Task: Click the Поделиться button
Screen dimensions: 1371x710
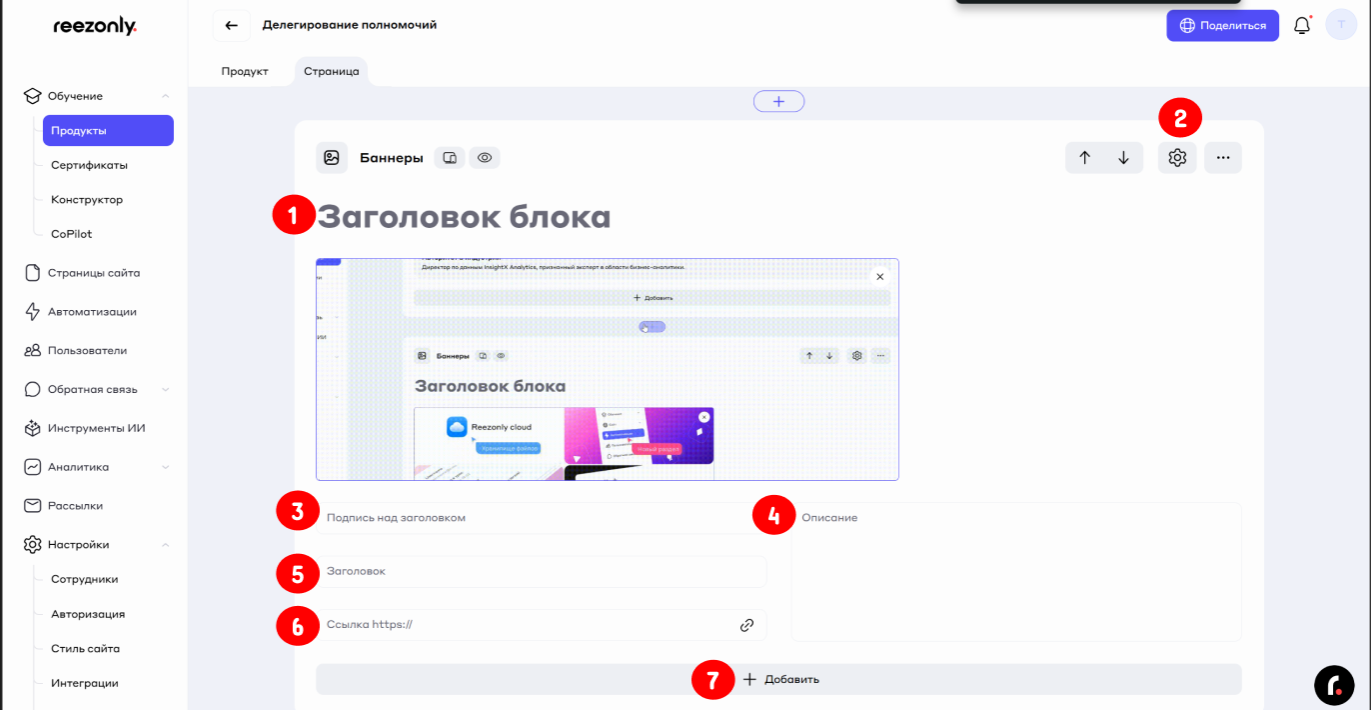Action: pos(1222,26)
